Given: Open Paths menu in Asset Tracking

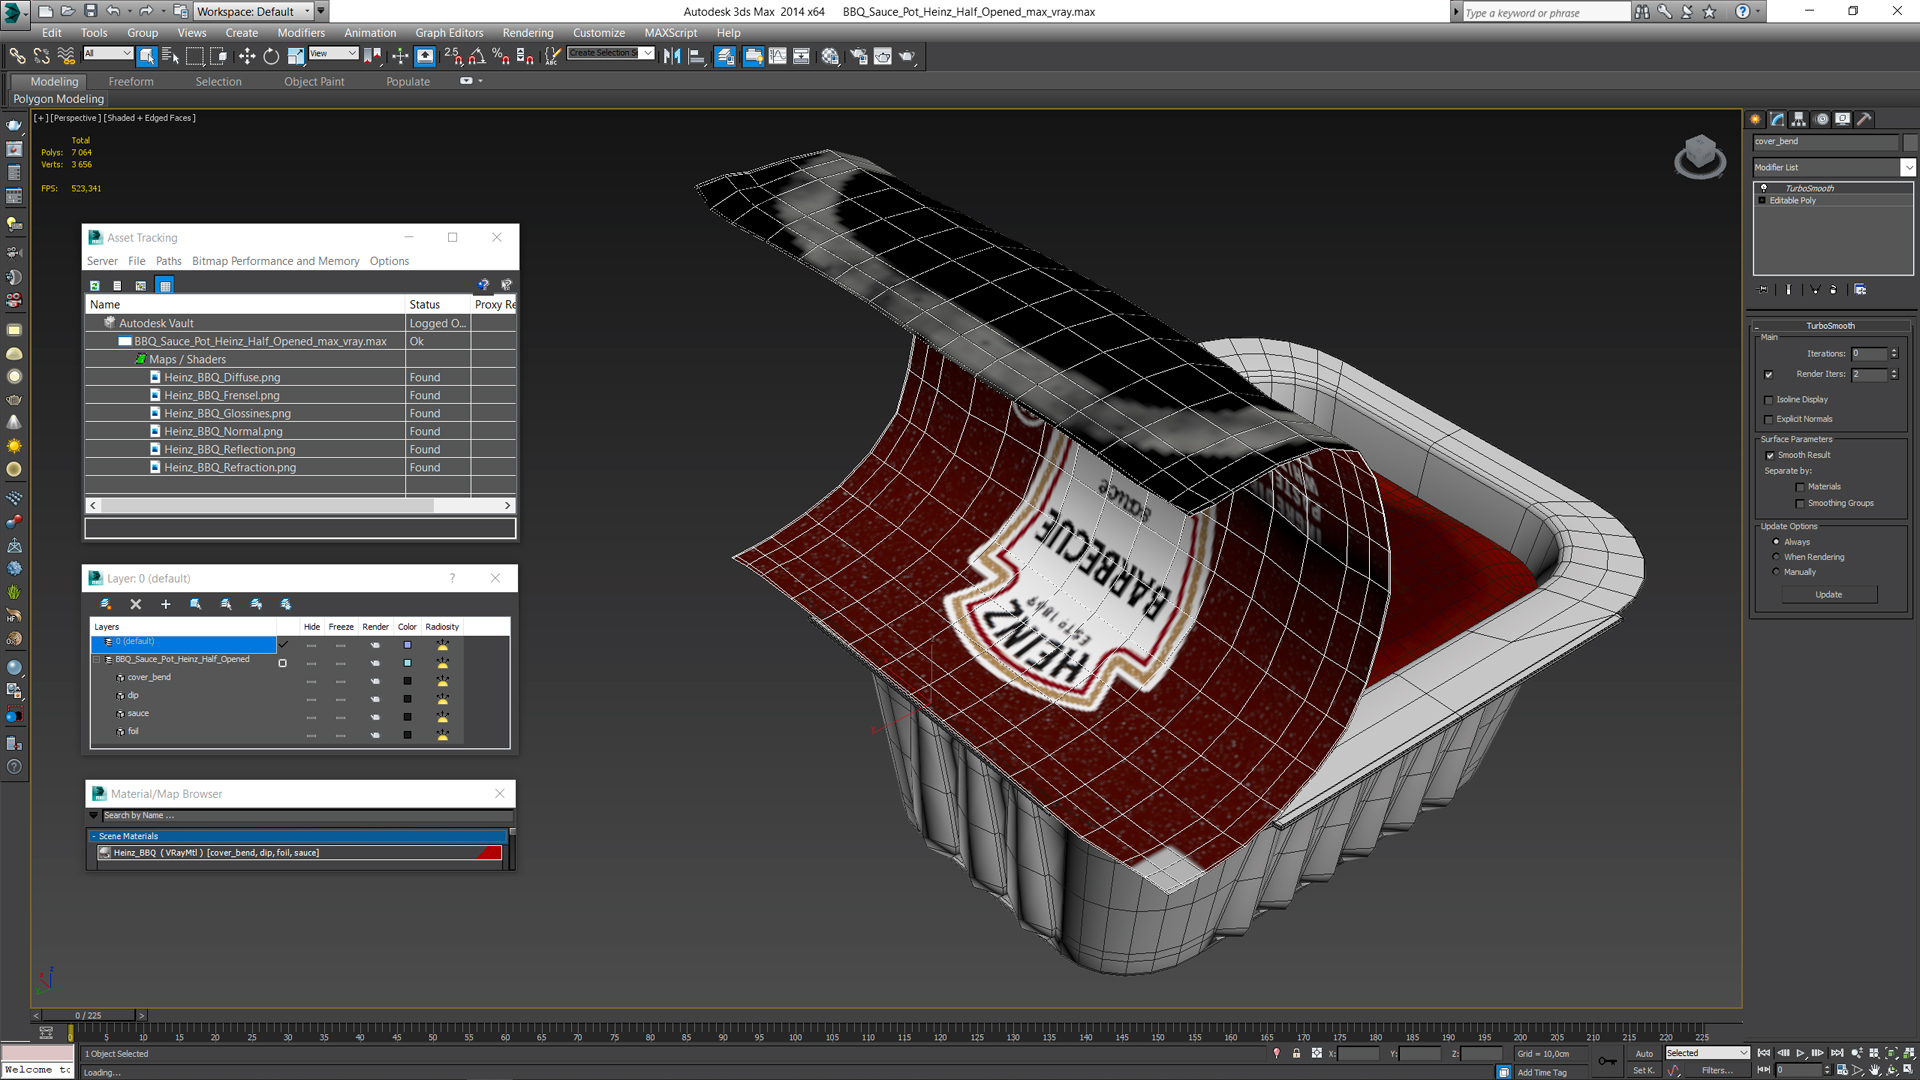Looking at the screenshot, I should pyautogui.click(x=168, y=261).
